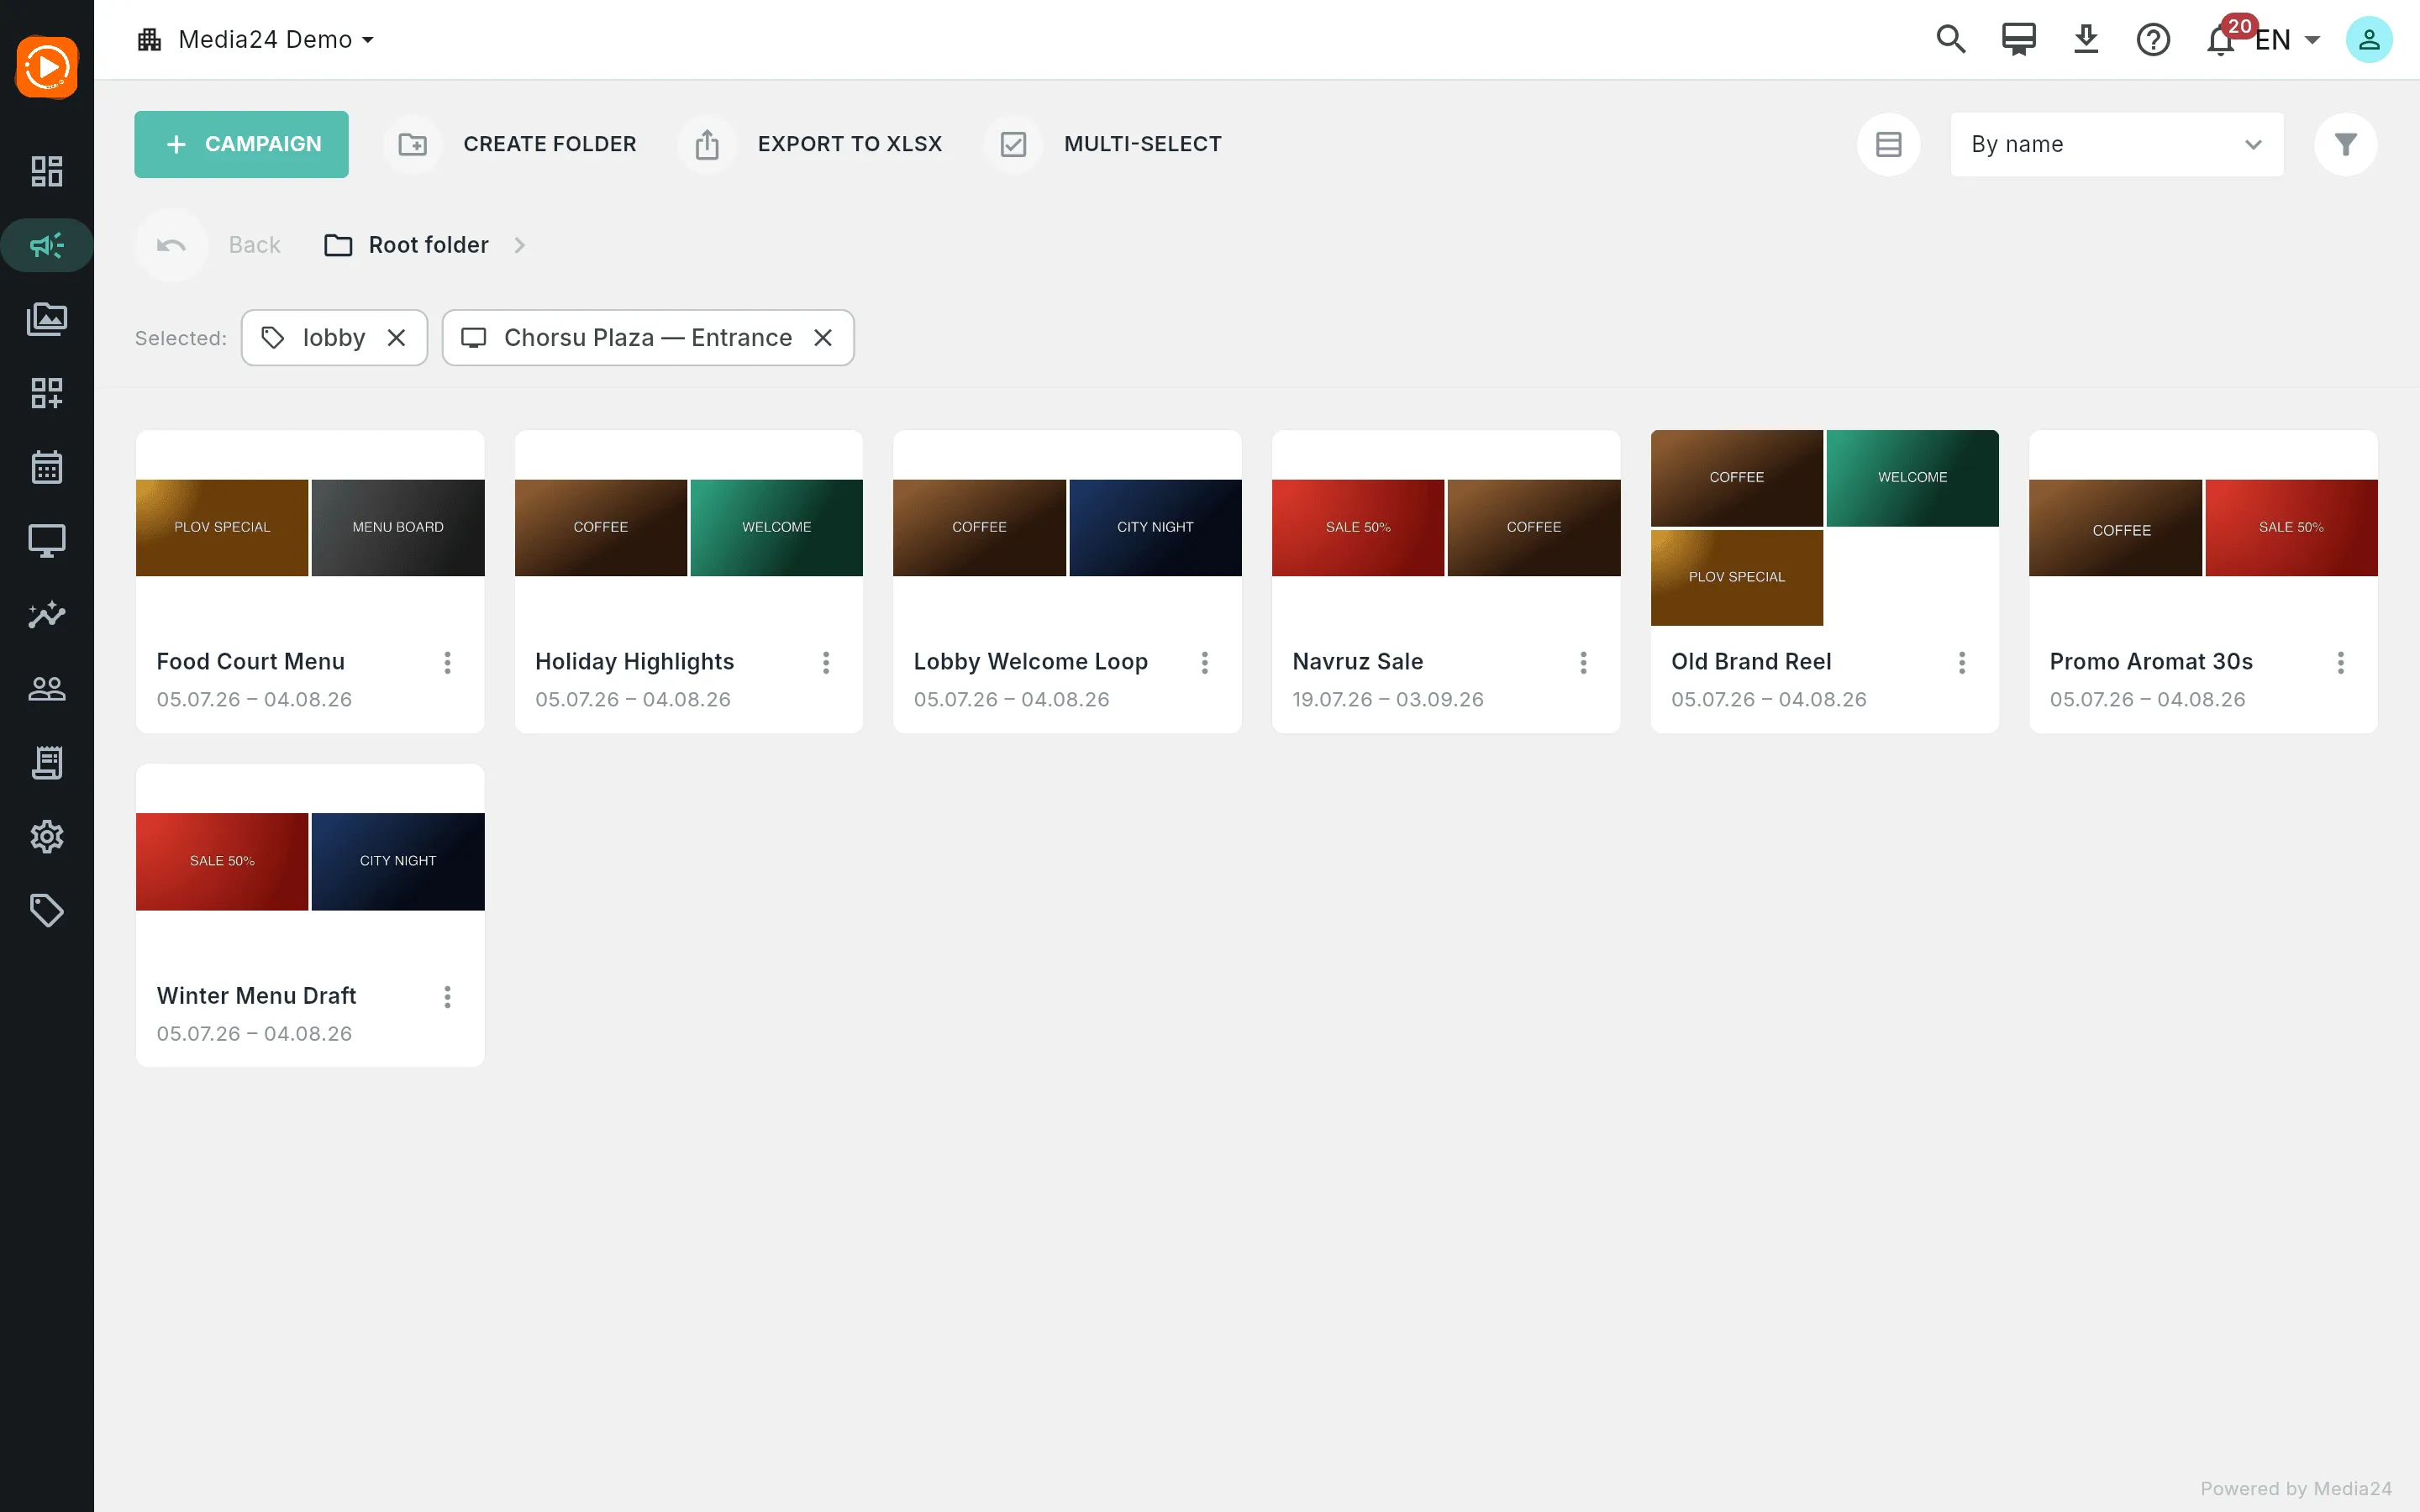Viewport: 2420px width, 1512px height.
Task: Open the Food Court Menu options menu
Action: (447, 662)
